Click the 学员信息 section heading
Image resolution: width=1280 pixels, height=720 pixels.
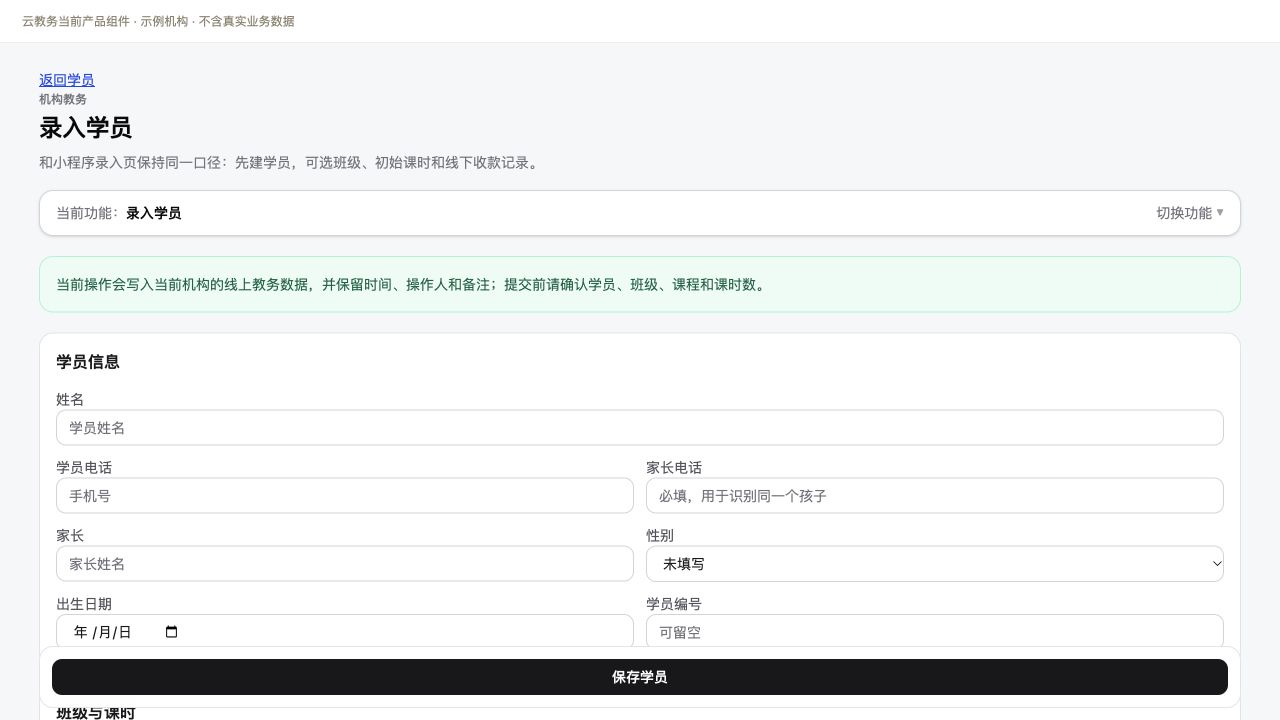(x=88, y=362)
